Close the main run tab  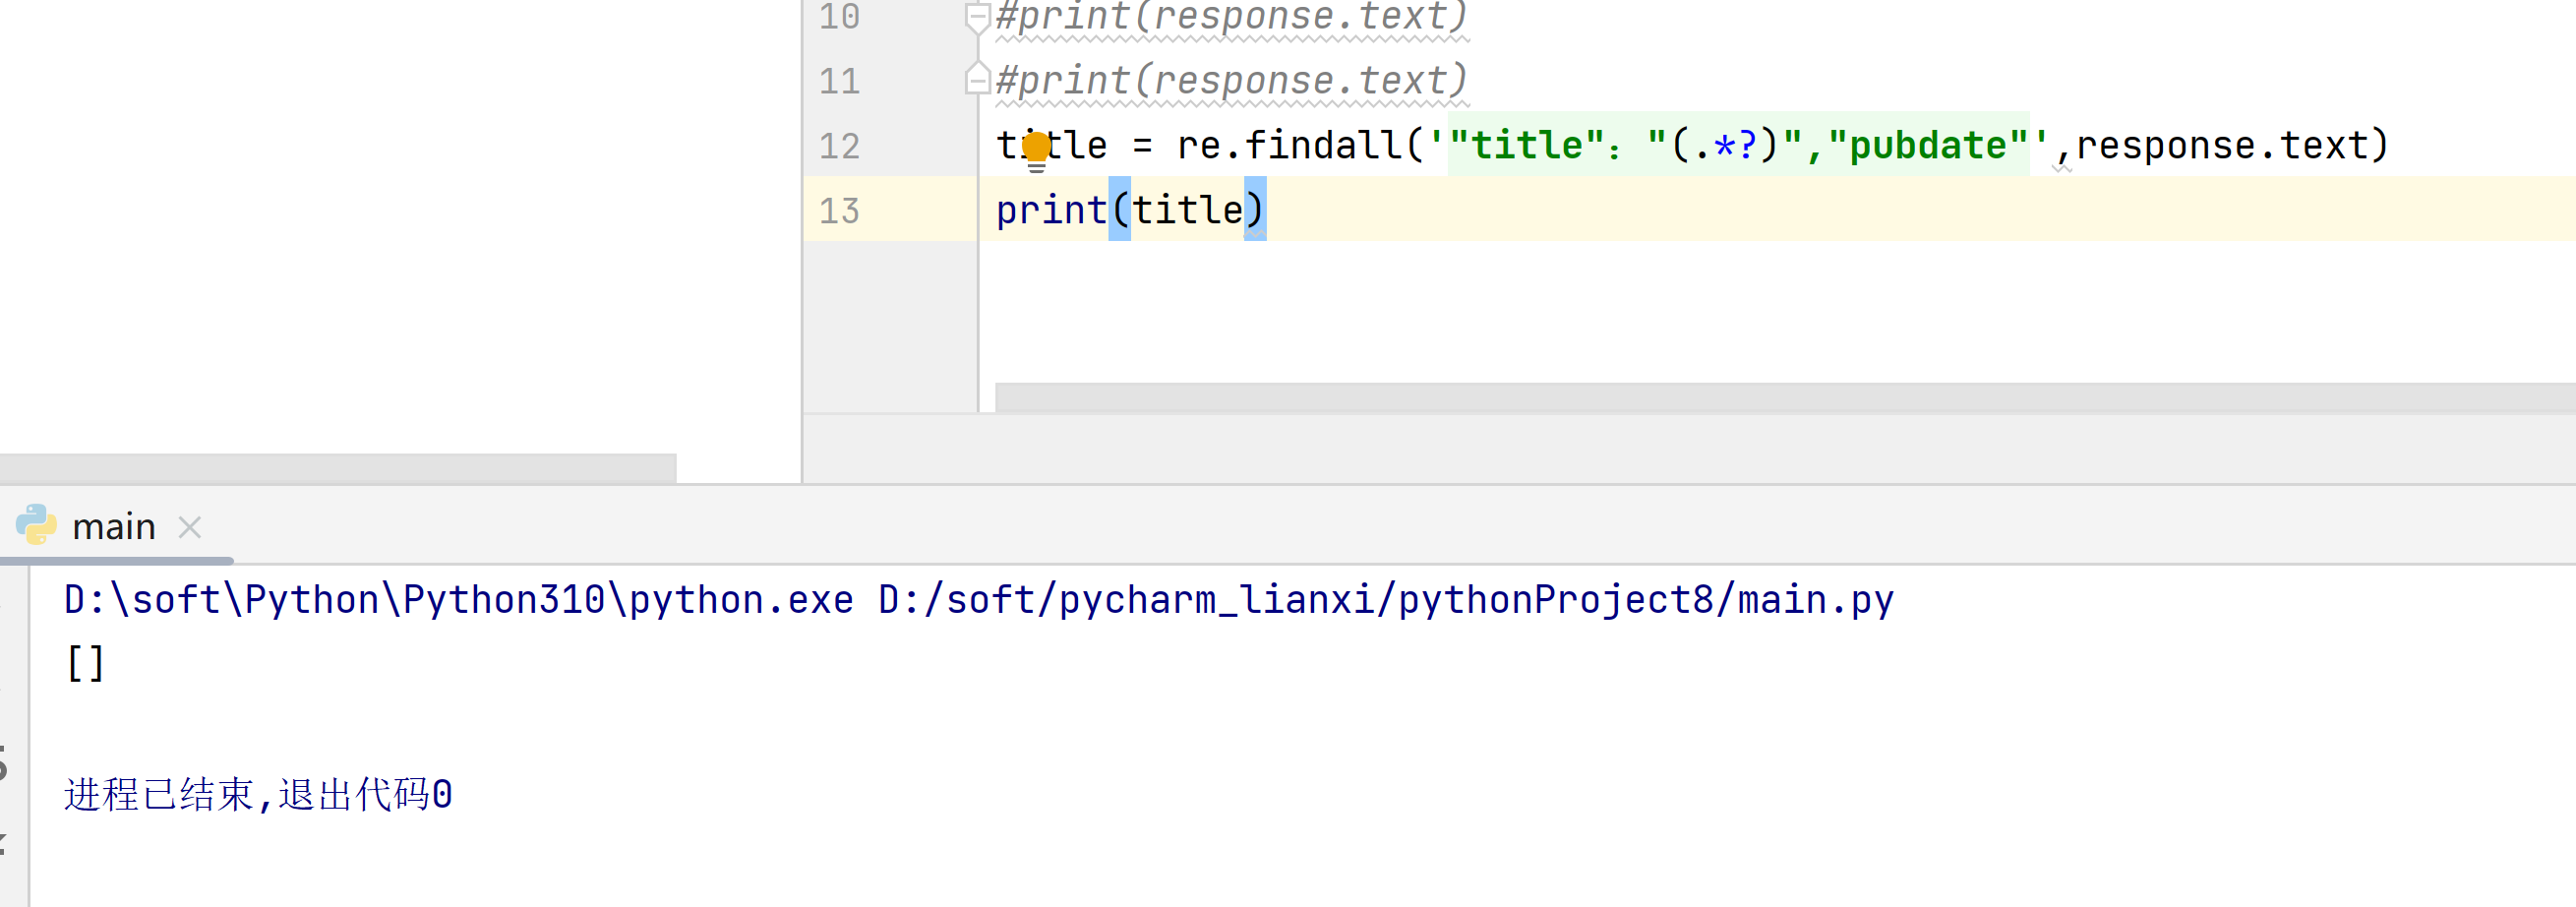(x=190, y=527)
